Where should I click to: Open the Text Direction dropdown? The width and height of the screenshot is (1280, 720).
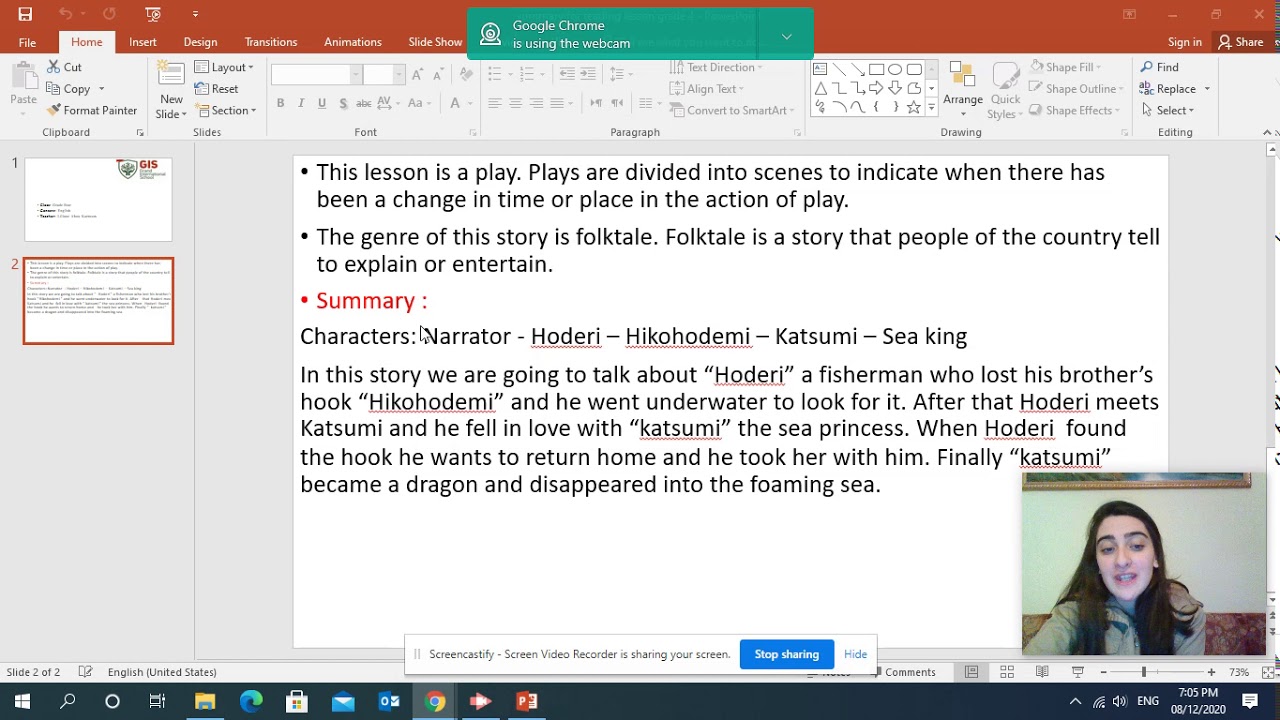pos(716,67)
